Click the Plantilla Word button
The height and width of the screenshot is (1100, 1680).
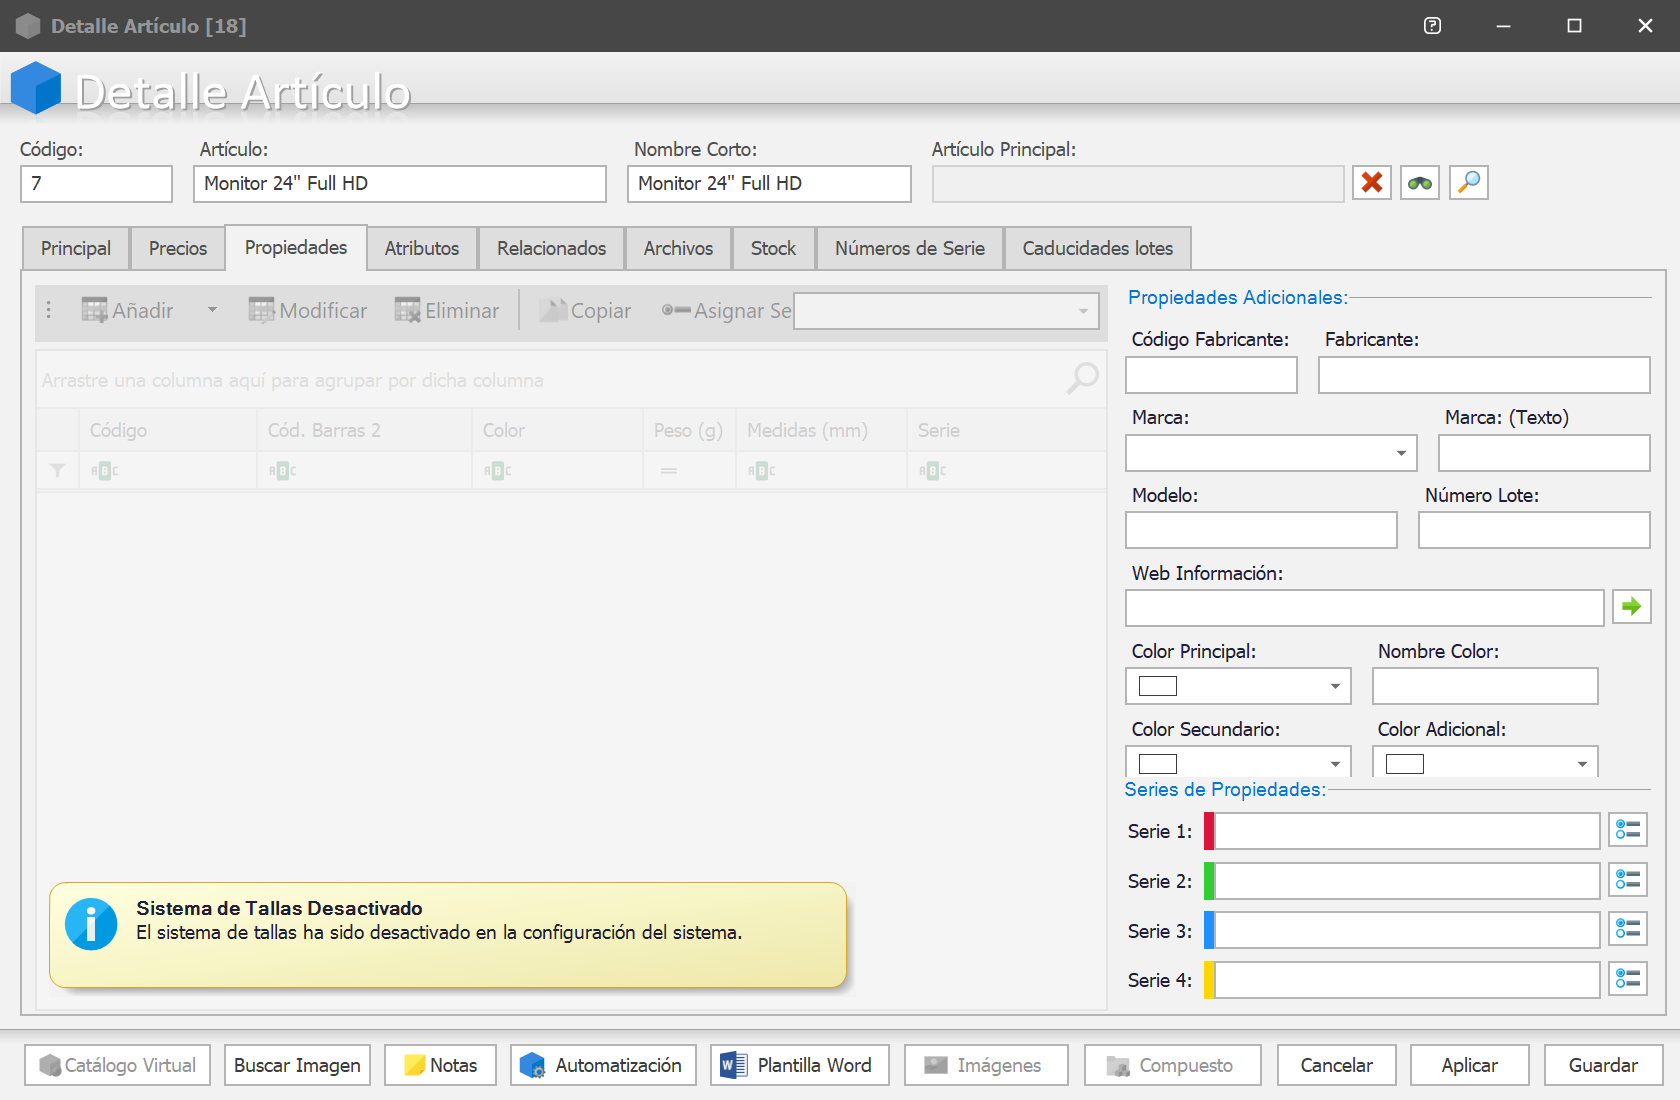[799, 1065]
